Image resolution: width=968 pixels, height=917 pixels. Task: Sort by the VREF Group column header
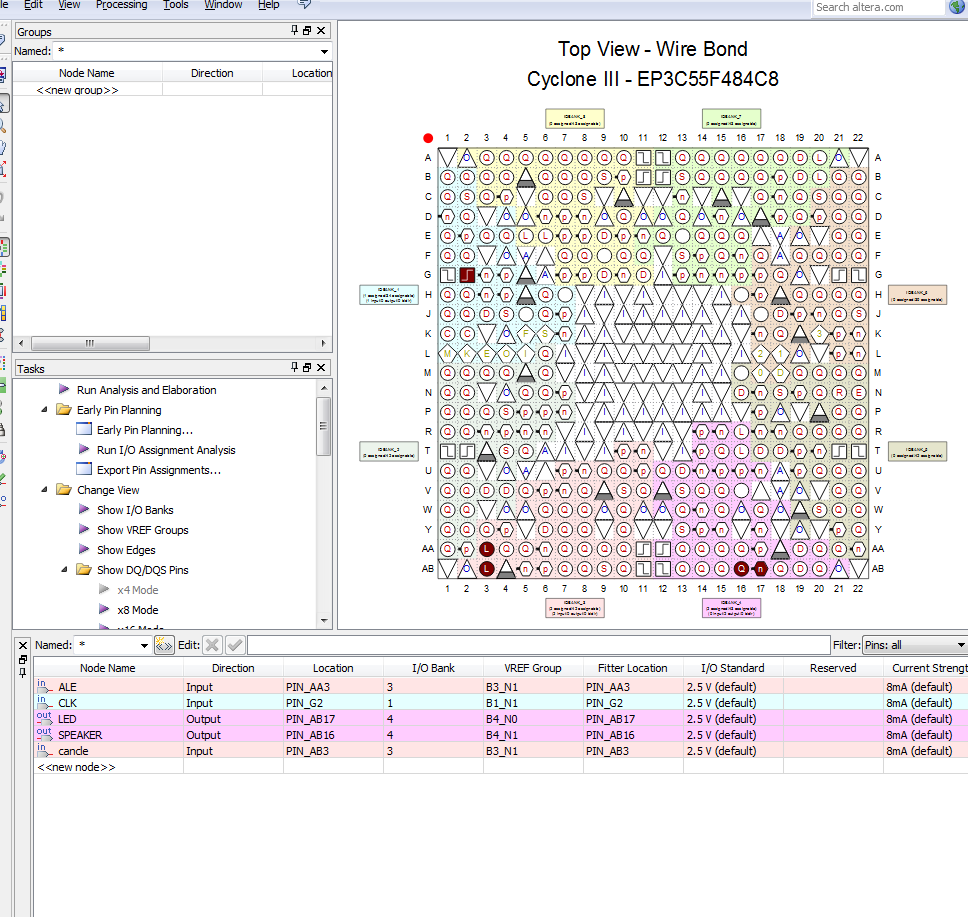tap(533, 668)
